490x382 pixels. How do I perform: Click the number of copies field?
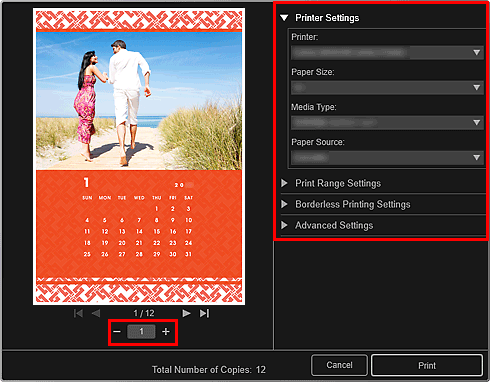(x=141, y=332)
